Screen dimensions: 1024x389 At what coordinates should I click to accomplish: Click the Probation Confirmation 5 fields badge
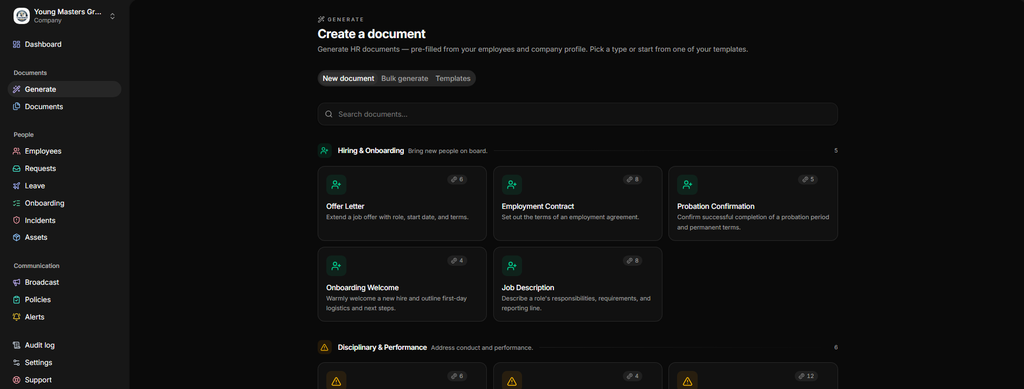point(808,179)
